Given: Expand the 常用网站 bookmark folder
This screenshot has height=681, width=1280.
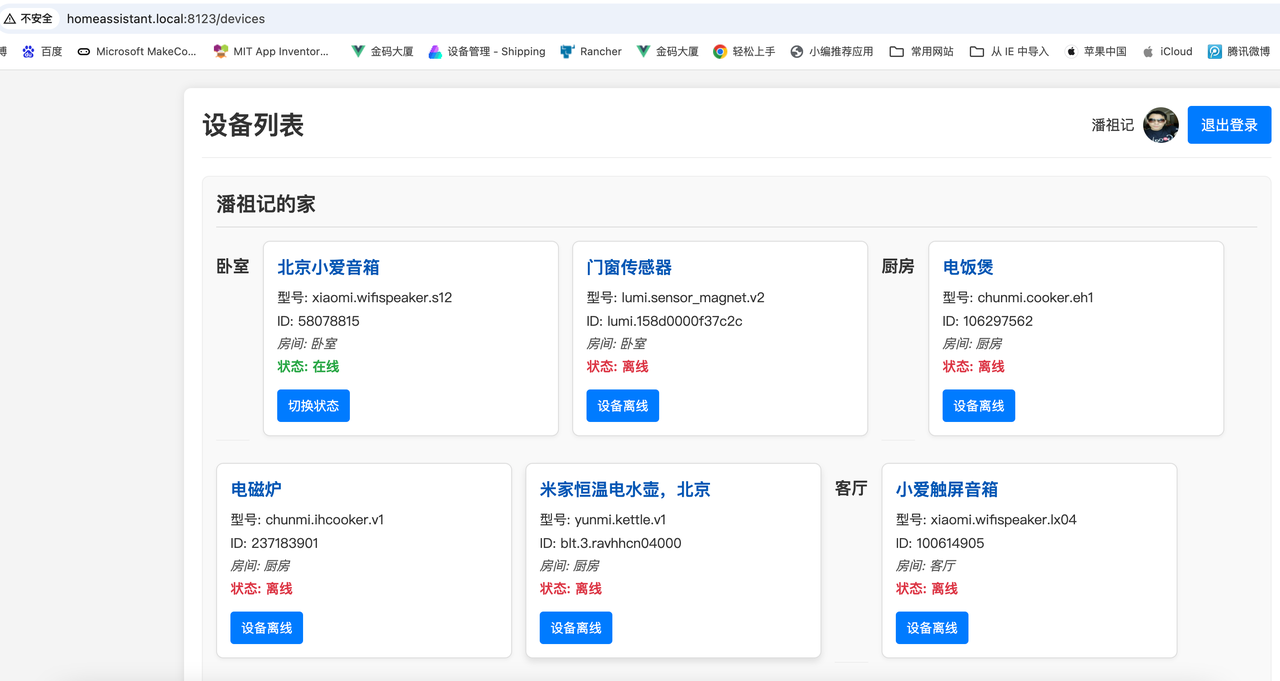Looking at the screenshot, I should point(920,51).
